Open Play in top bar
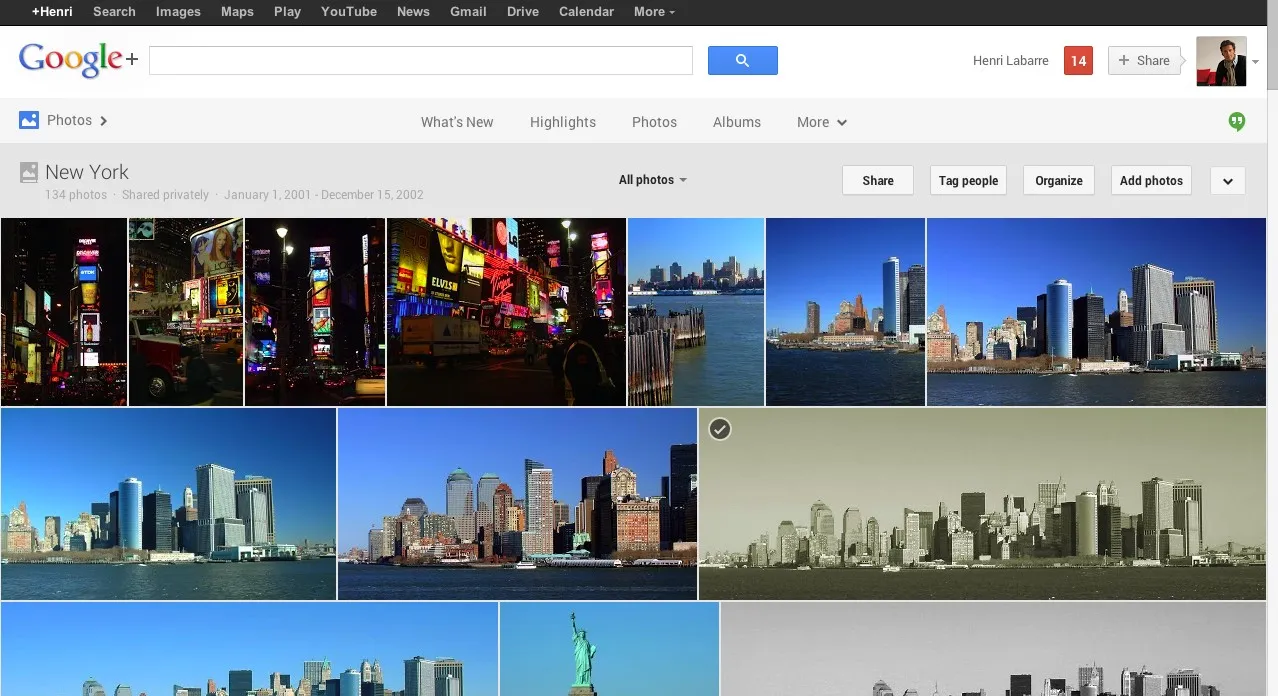Viewport: 1278px width, 696px height. (x=287, y=12)
